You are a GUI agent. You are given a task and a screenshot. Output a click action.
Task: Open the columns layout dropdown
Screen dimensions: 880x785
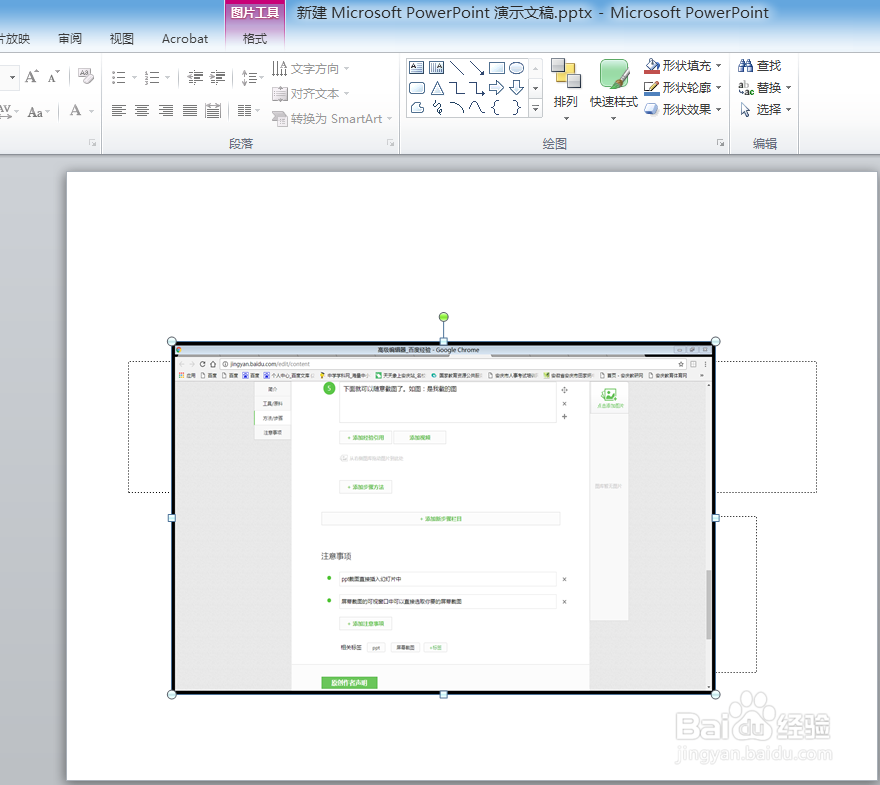248,111
